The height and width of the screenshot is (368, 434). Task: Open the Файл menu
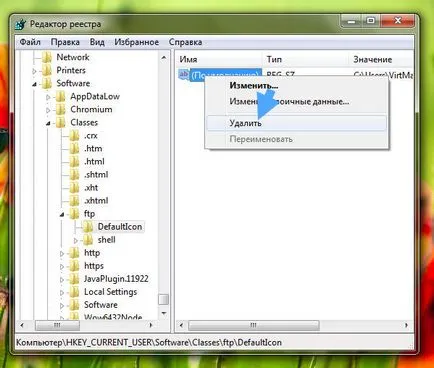[30, 42]
